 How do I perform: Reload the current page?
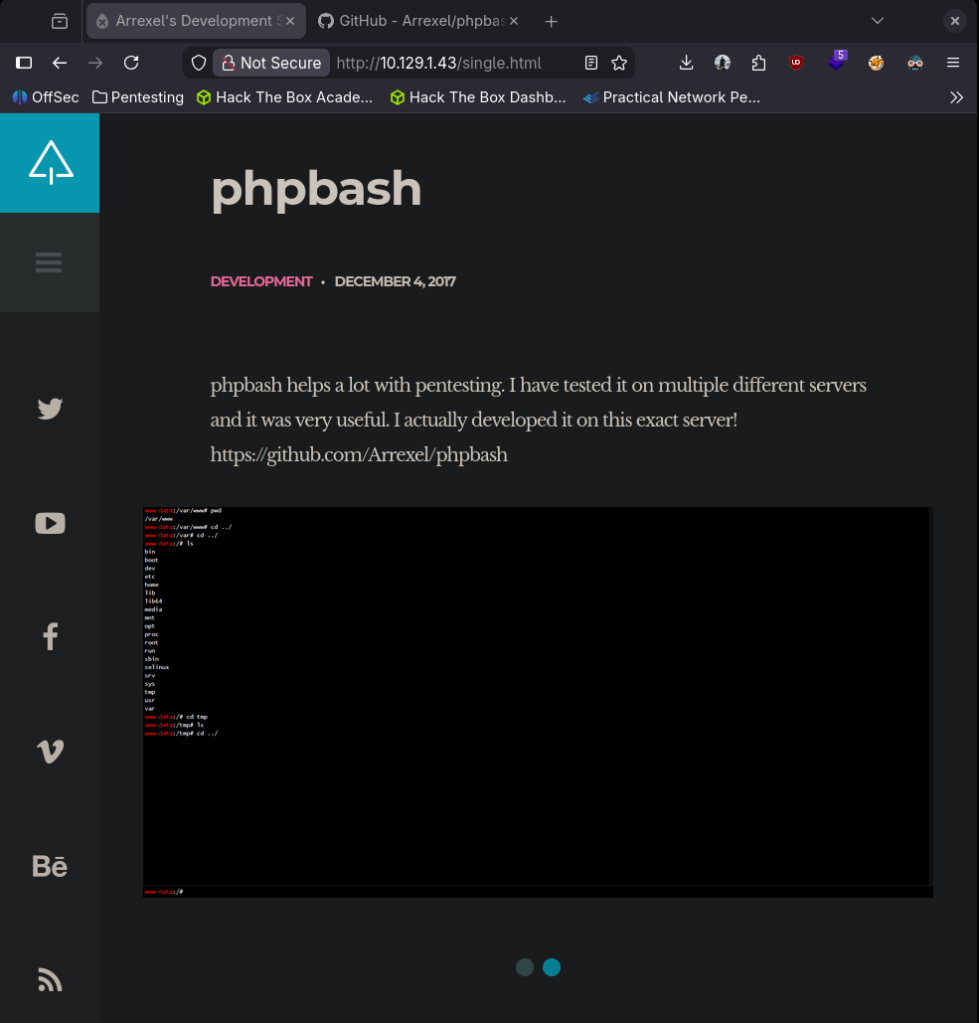point(131,63)
